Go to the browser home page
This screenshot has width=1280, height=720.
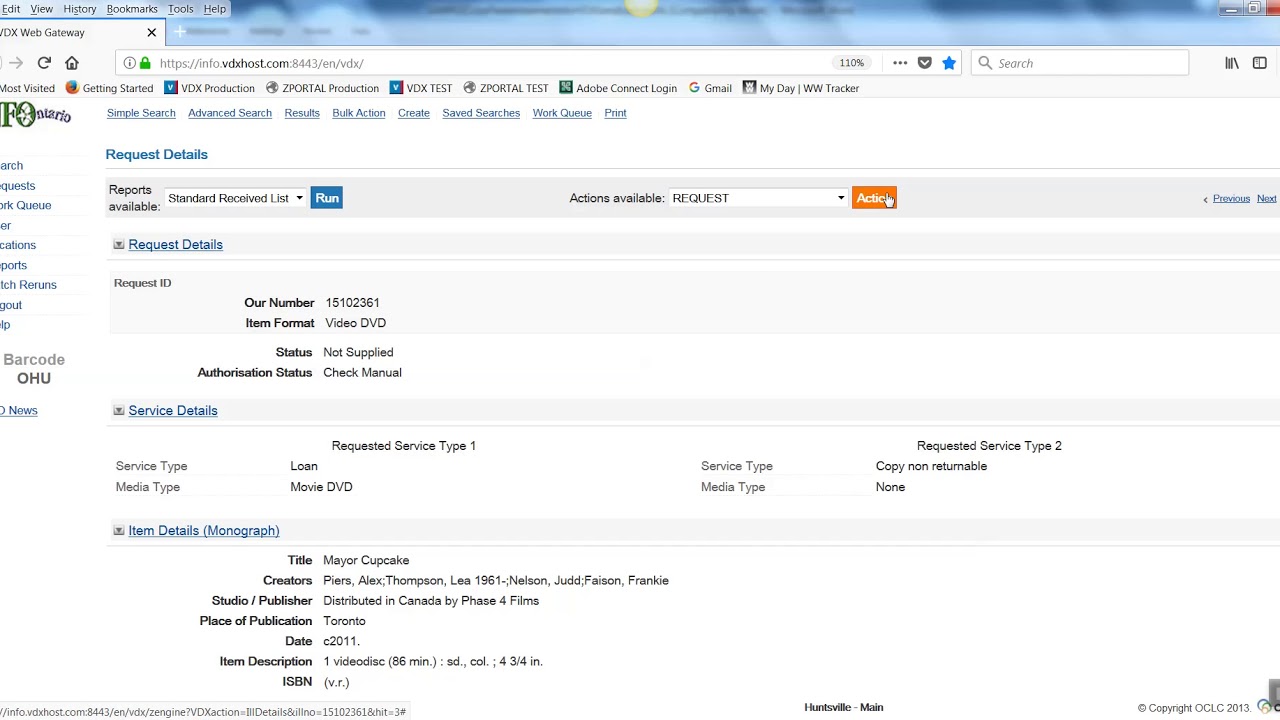point(72,63)
